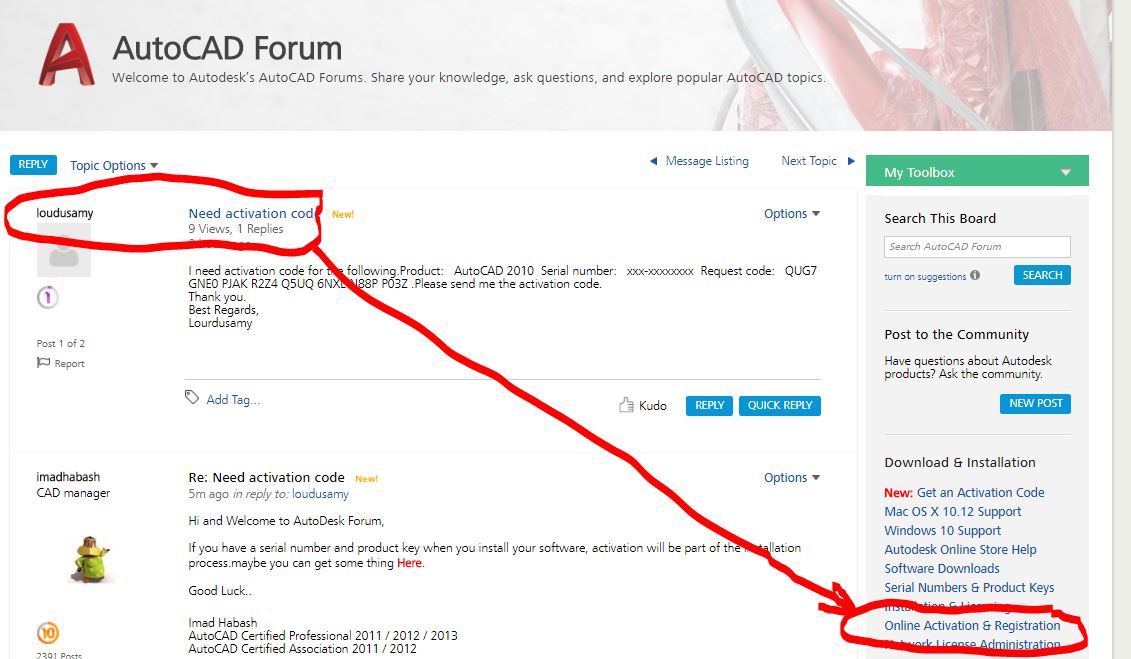Click the tag icon next to Add Tag
The width and height of the screenshot is (1131, 659).
pos(192,397)
